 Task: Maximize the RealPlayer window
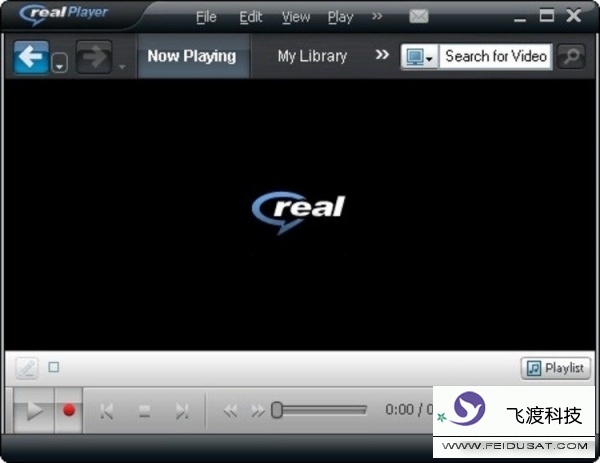point(546,15)
